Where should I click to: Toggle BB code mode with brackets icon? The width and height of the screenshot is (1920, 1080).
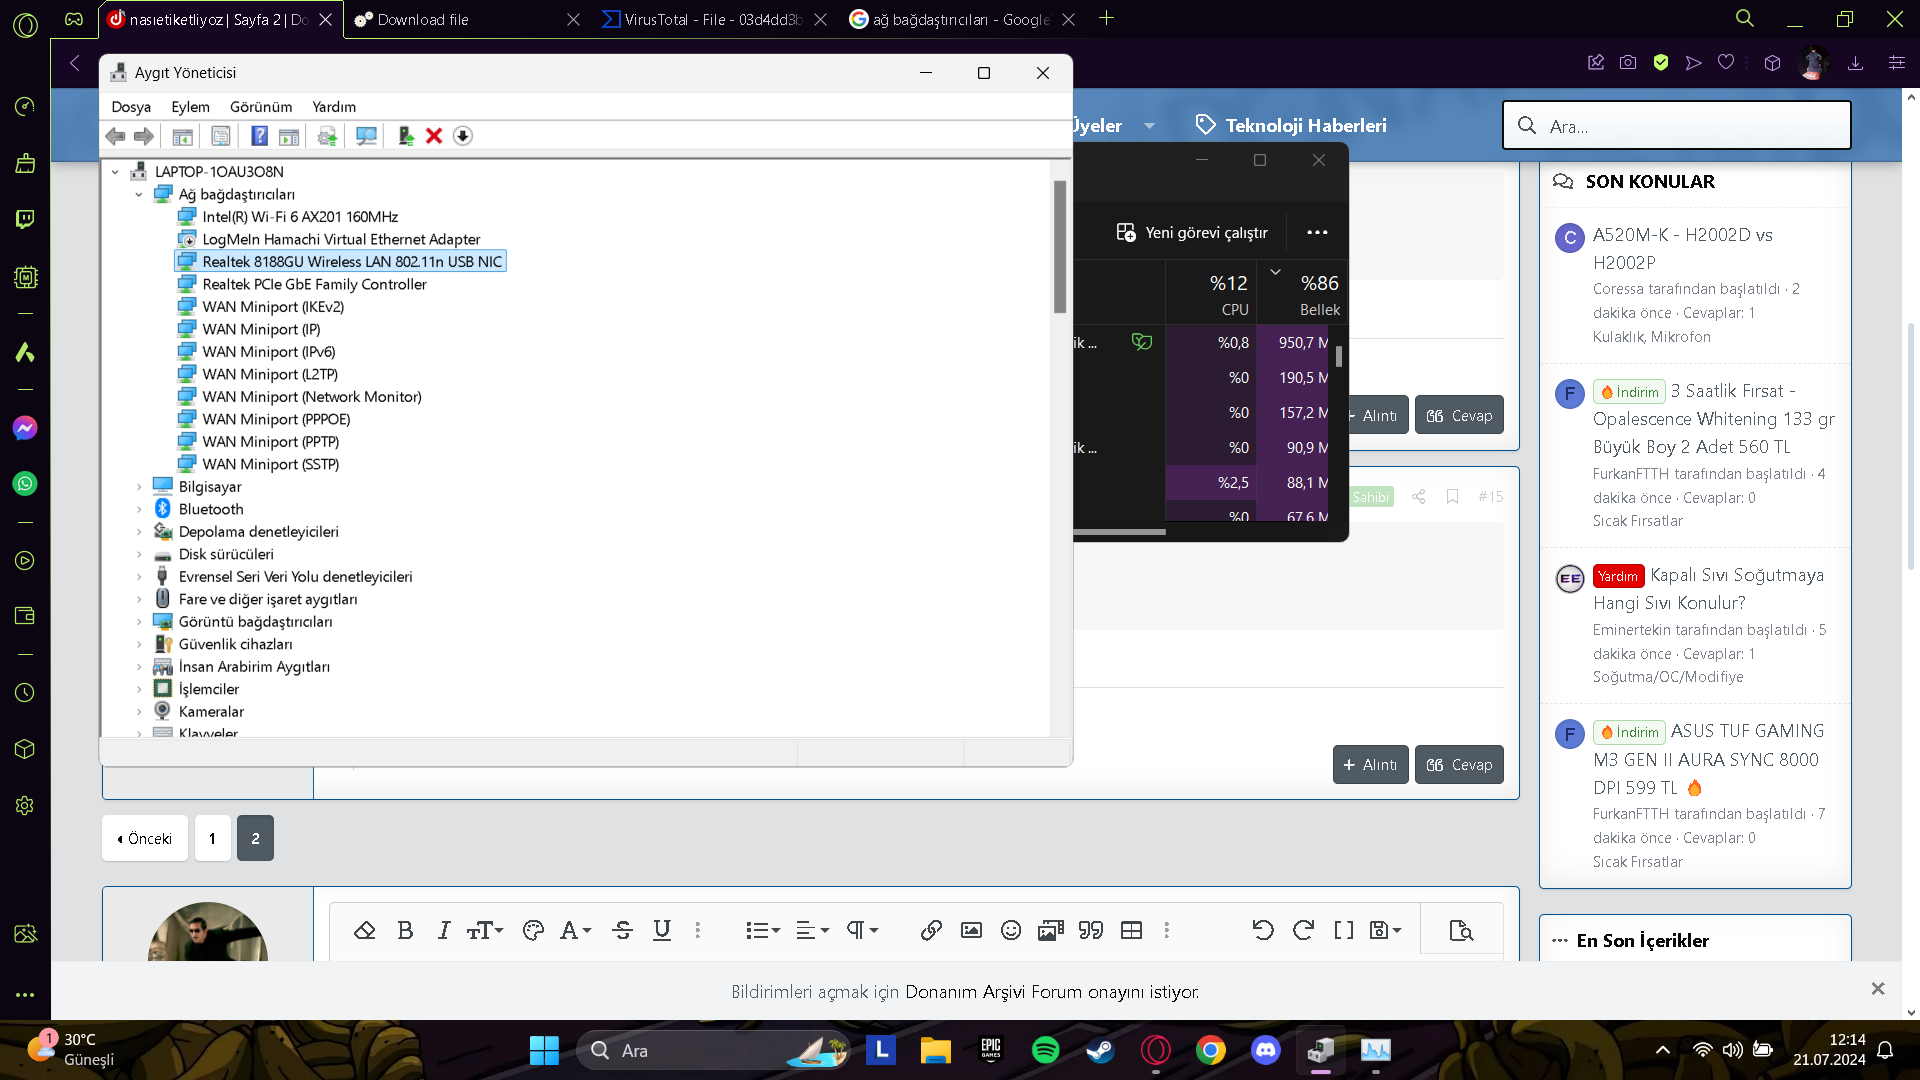pos(1344,931)
